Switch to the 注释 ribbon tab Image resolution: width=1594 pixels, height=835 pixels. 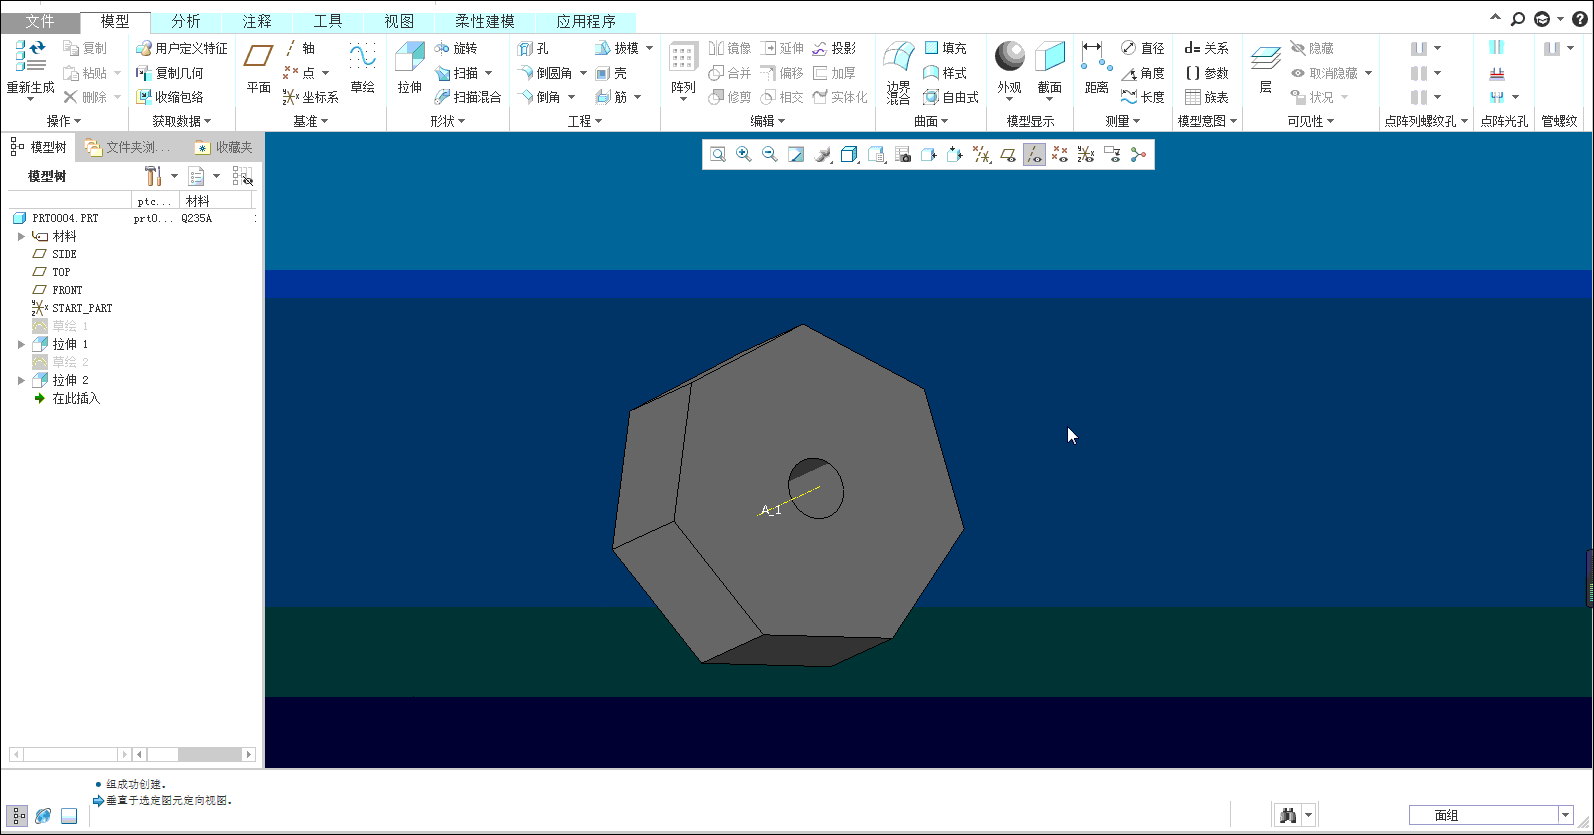(x=257, y=21)
